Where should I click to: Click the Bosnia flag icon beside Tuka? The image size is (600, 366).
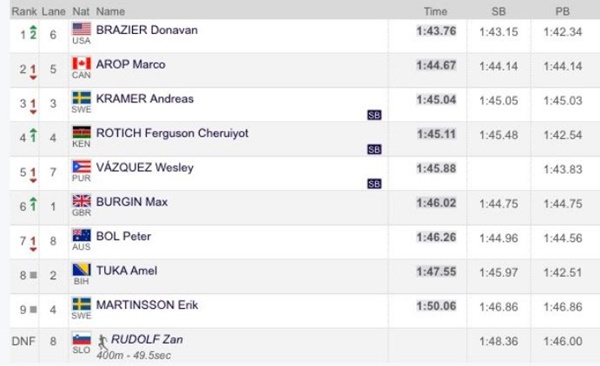point(82,270)
